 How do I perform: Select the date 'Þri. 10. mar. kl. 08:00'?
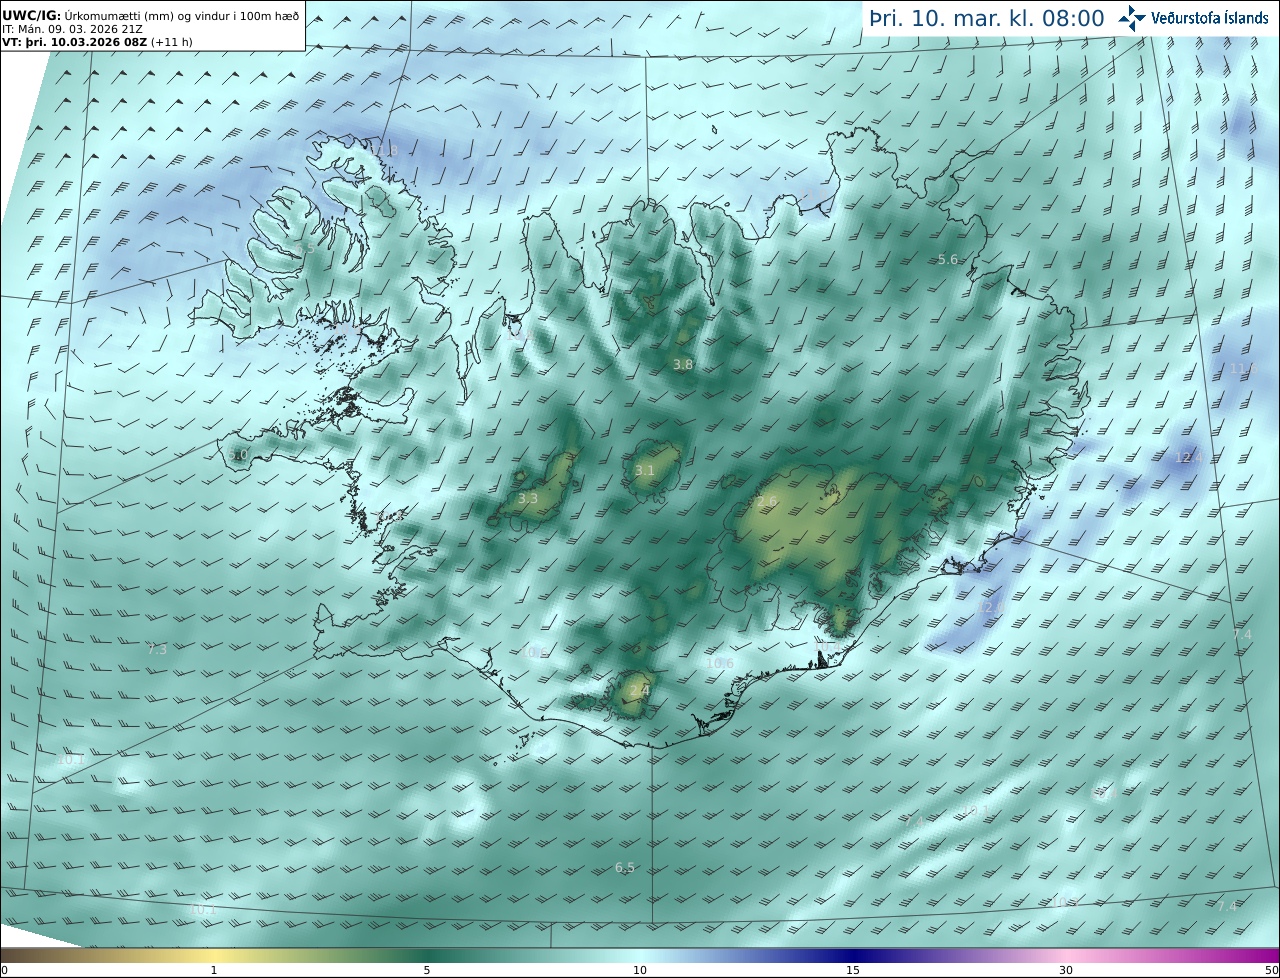pos(986,18)
